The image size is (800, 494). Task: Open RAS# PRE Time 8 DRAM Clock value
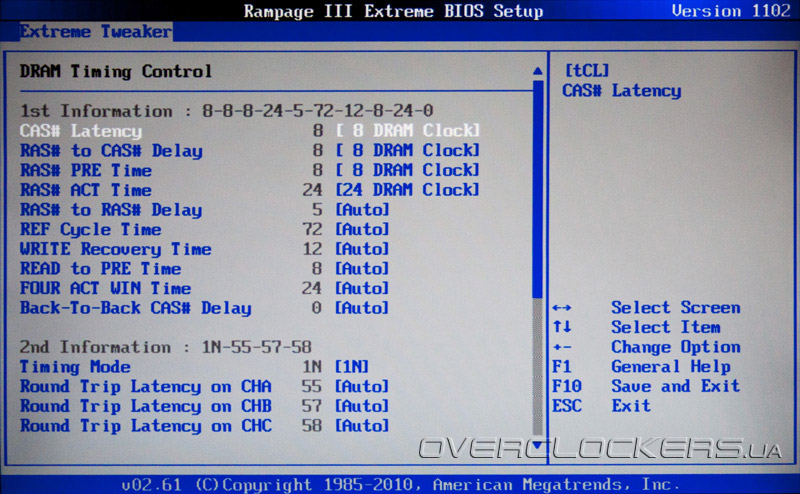408,170
